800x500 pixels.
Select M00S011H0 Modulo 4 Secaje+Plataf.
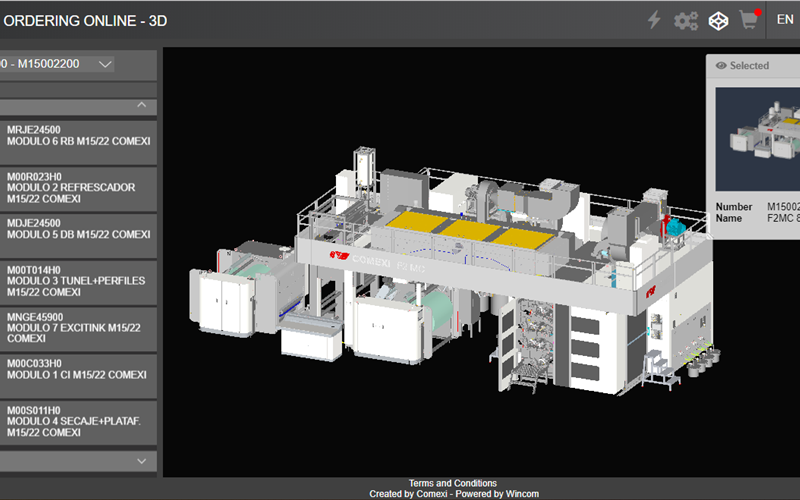78,421
